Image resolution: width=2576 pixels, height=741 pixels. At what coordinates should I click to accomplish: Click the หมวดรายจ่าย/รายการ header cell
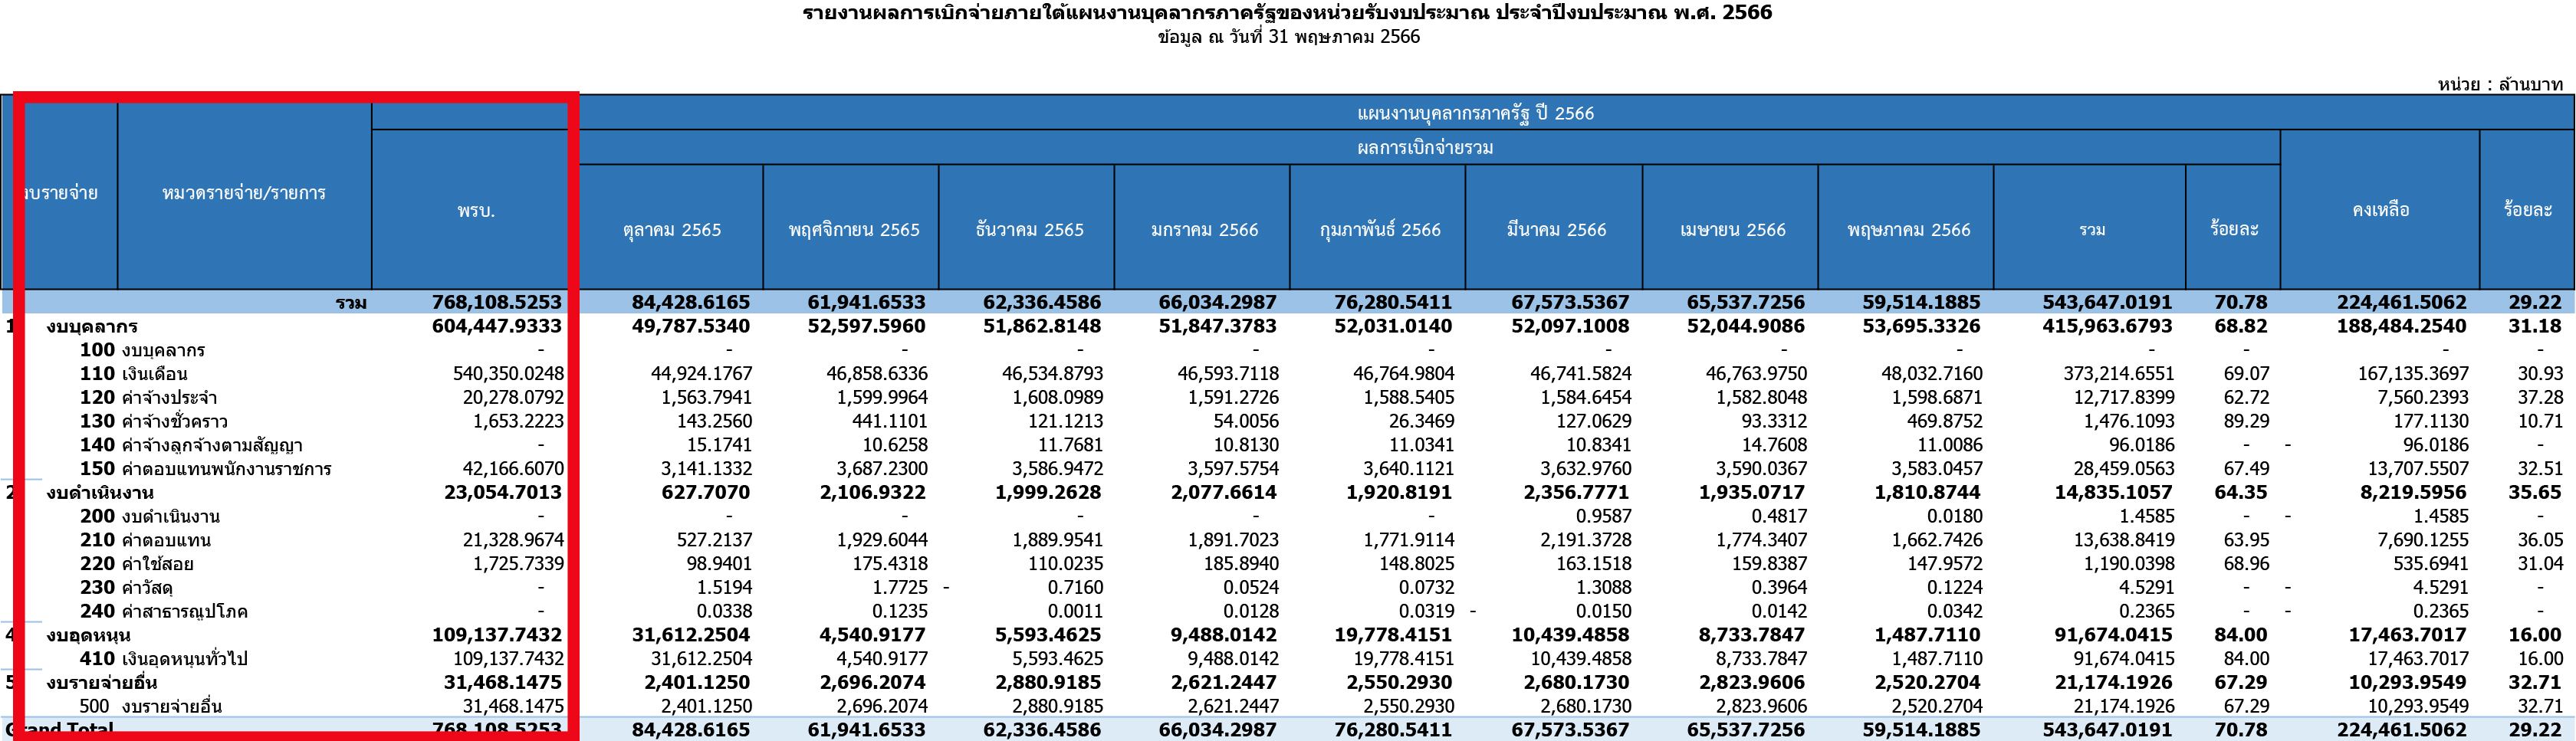click(244, 193)
